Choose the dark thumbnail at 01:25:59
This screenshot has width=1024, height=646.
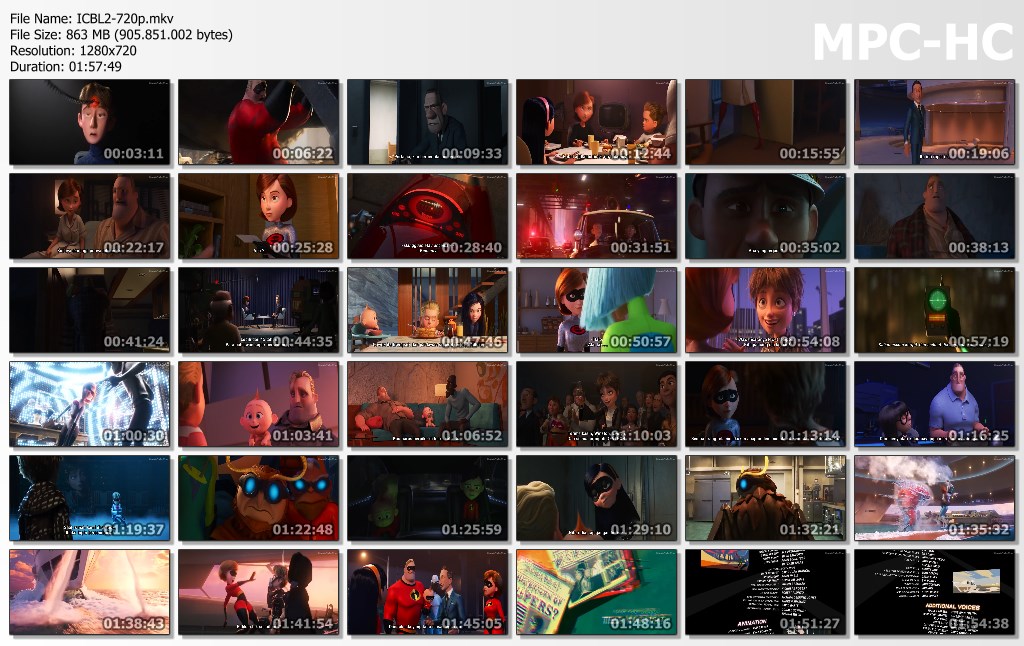[x=427, y=498]
